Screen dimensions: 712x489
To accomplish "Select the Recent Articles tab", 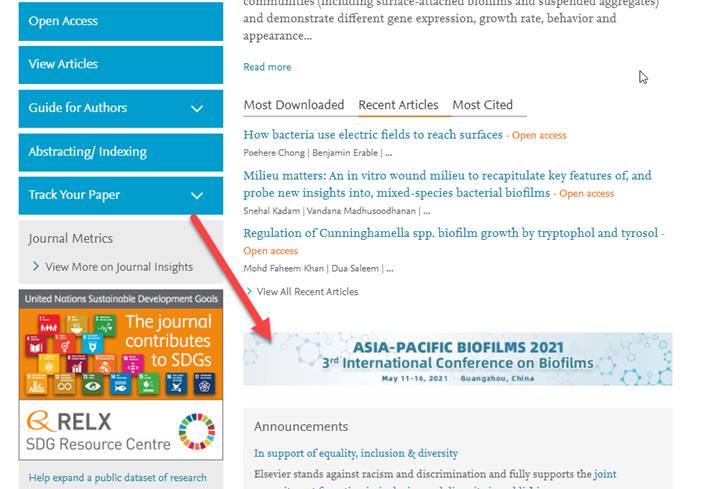I will (x=398, y=105).
